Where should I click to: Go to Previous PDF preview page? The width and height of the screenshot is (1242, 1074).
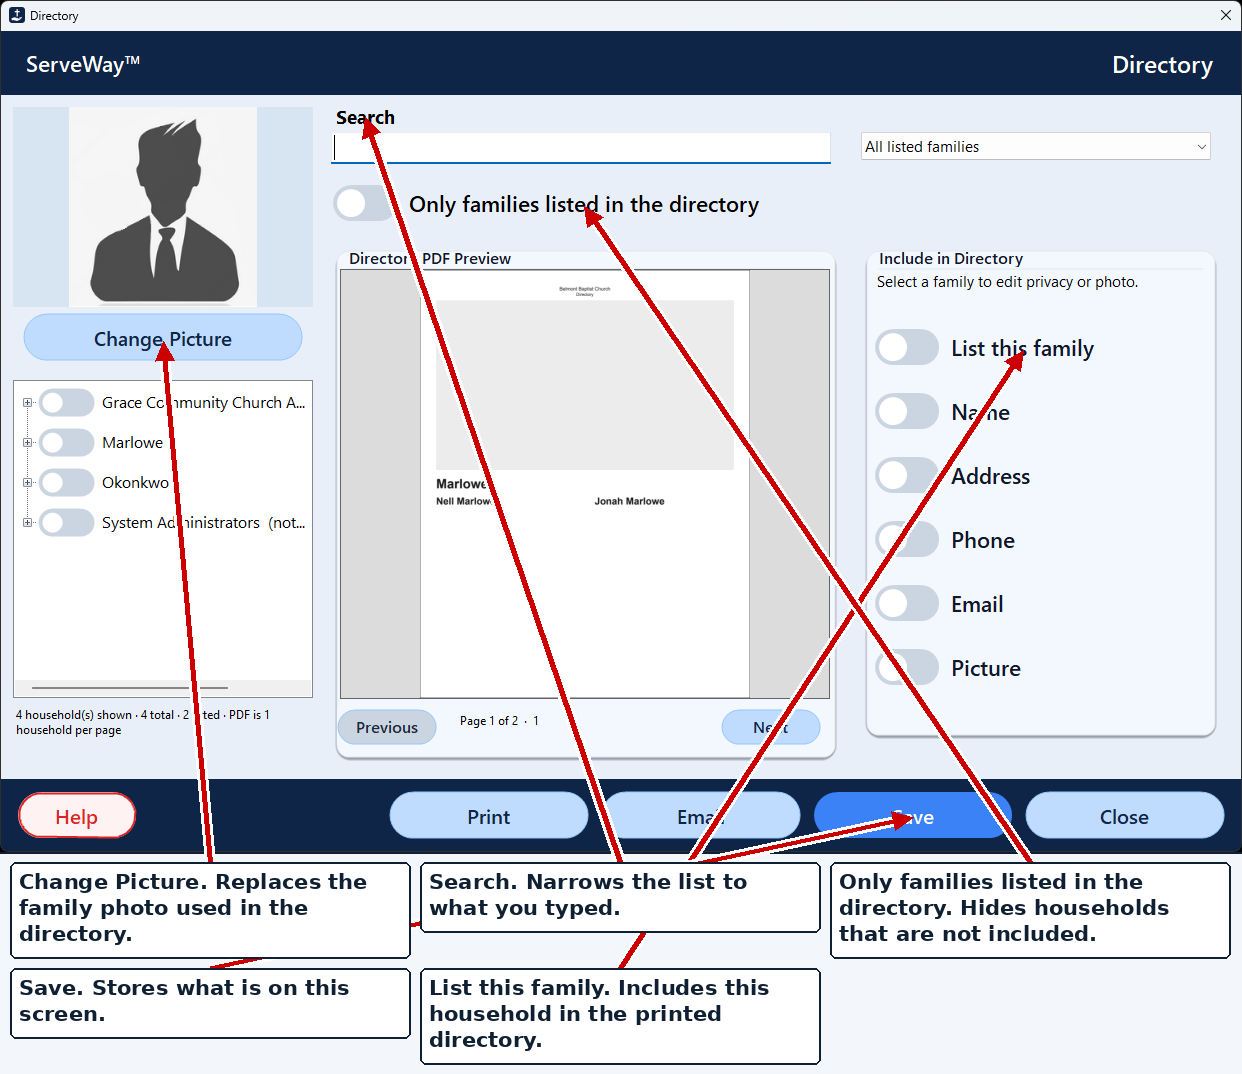[387, 727]
